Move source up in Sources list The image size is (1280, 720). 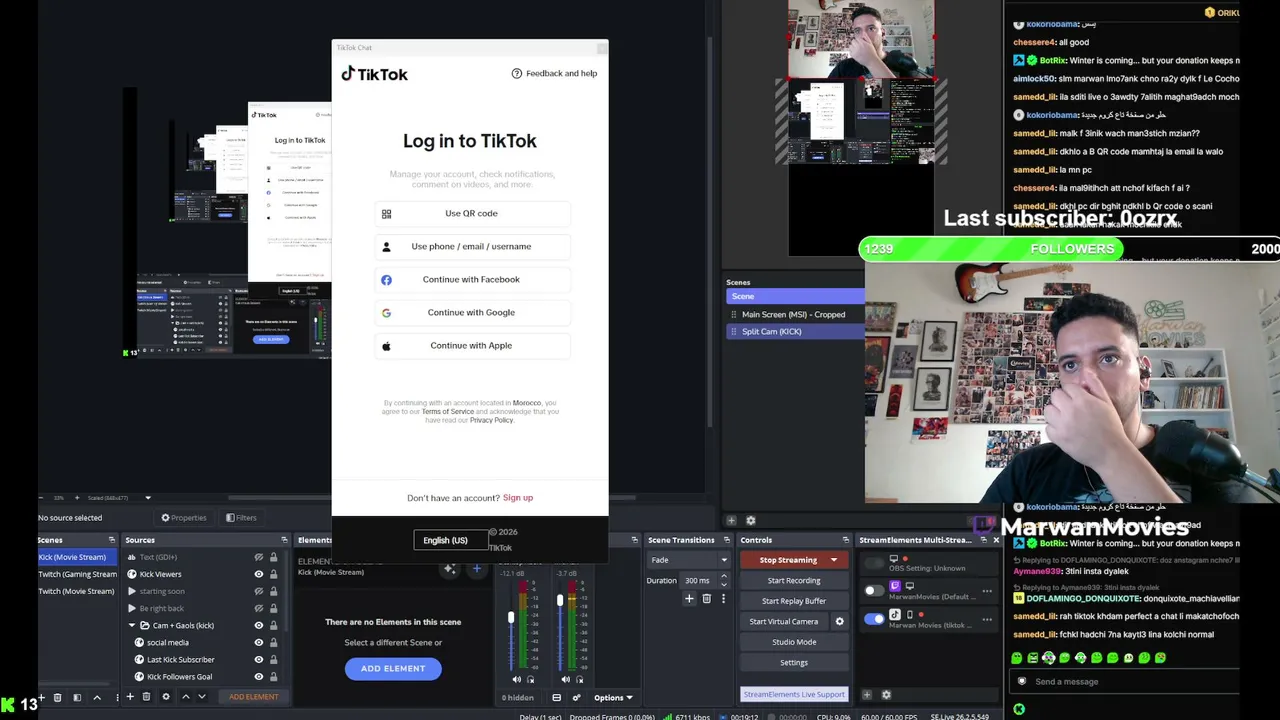(x=185, y=697)
